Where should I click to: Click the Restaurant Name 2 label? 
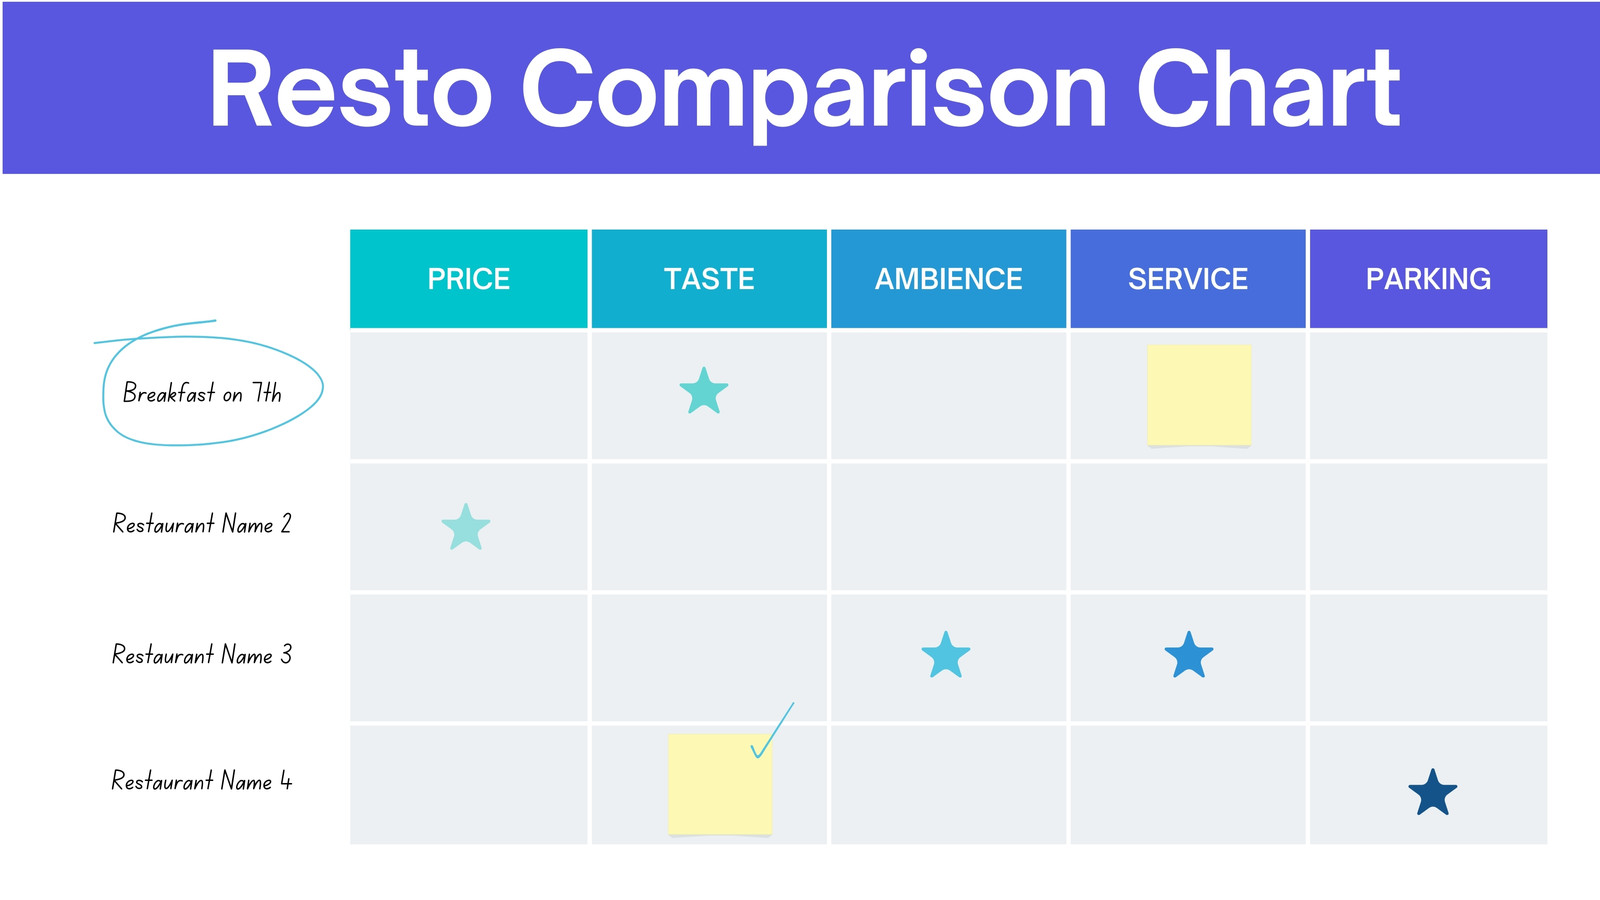(x=202, y=524)
